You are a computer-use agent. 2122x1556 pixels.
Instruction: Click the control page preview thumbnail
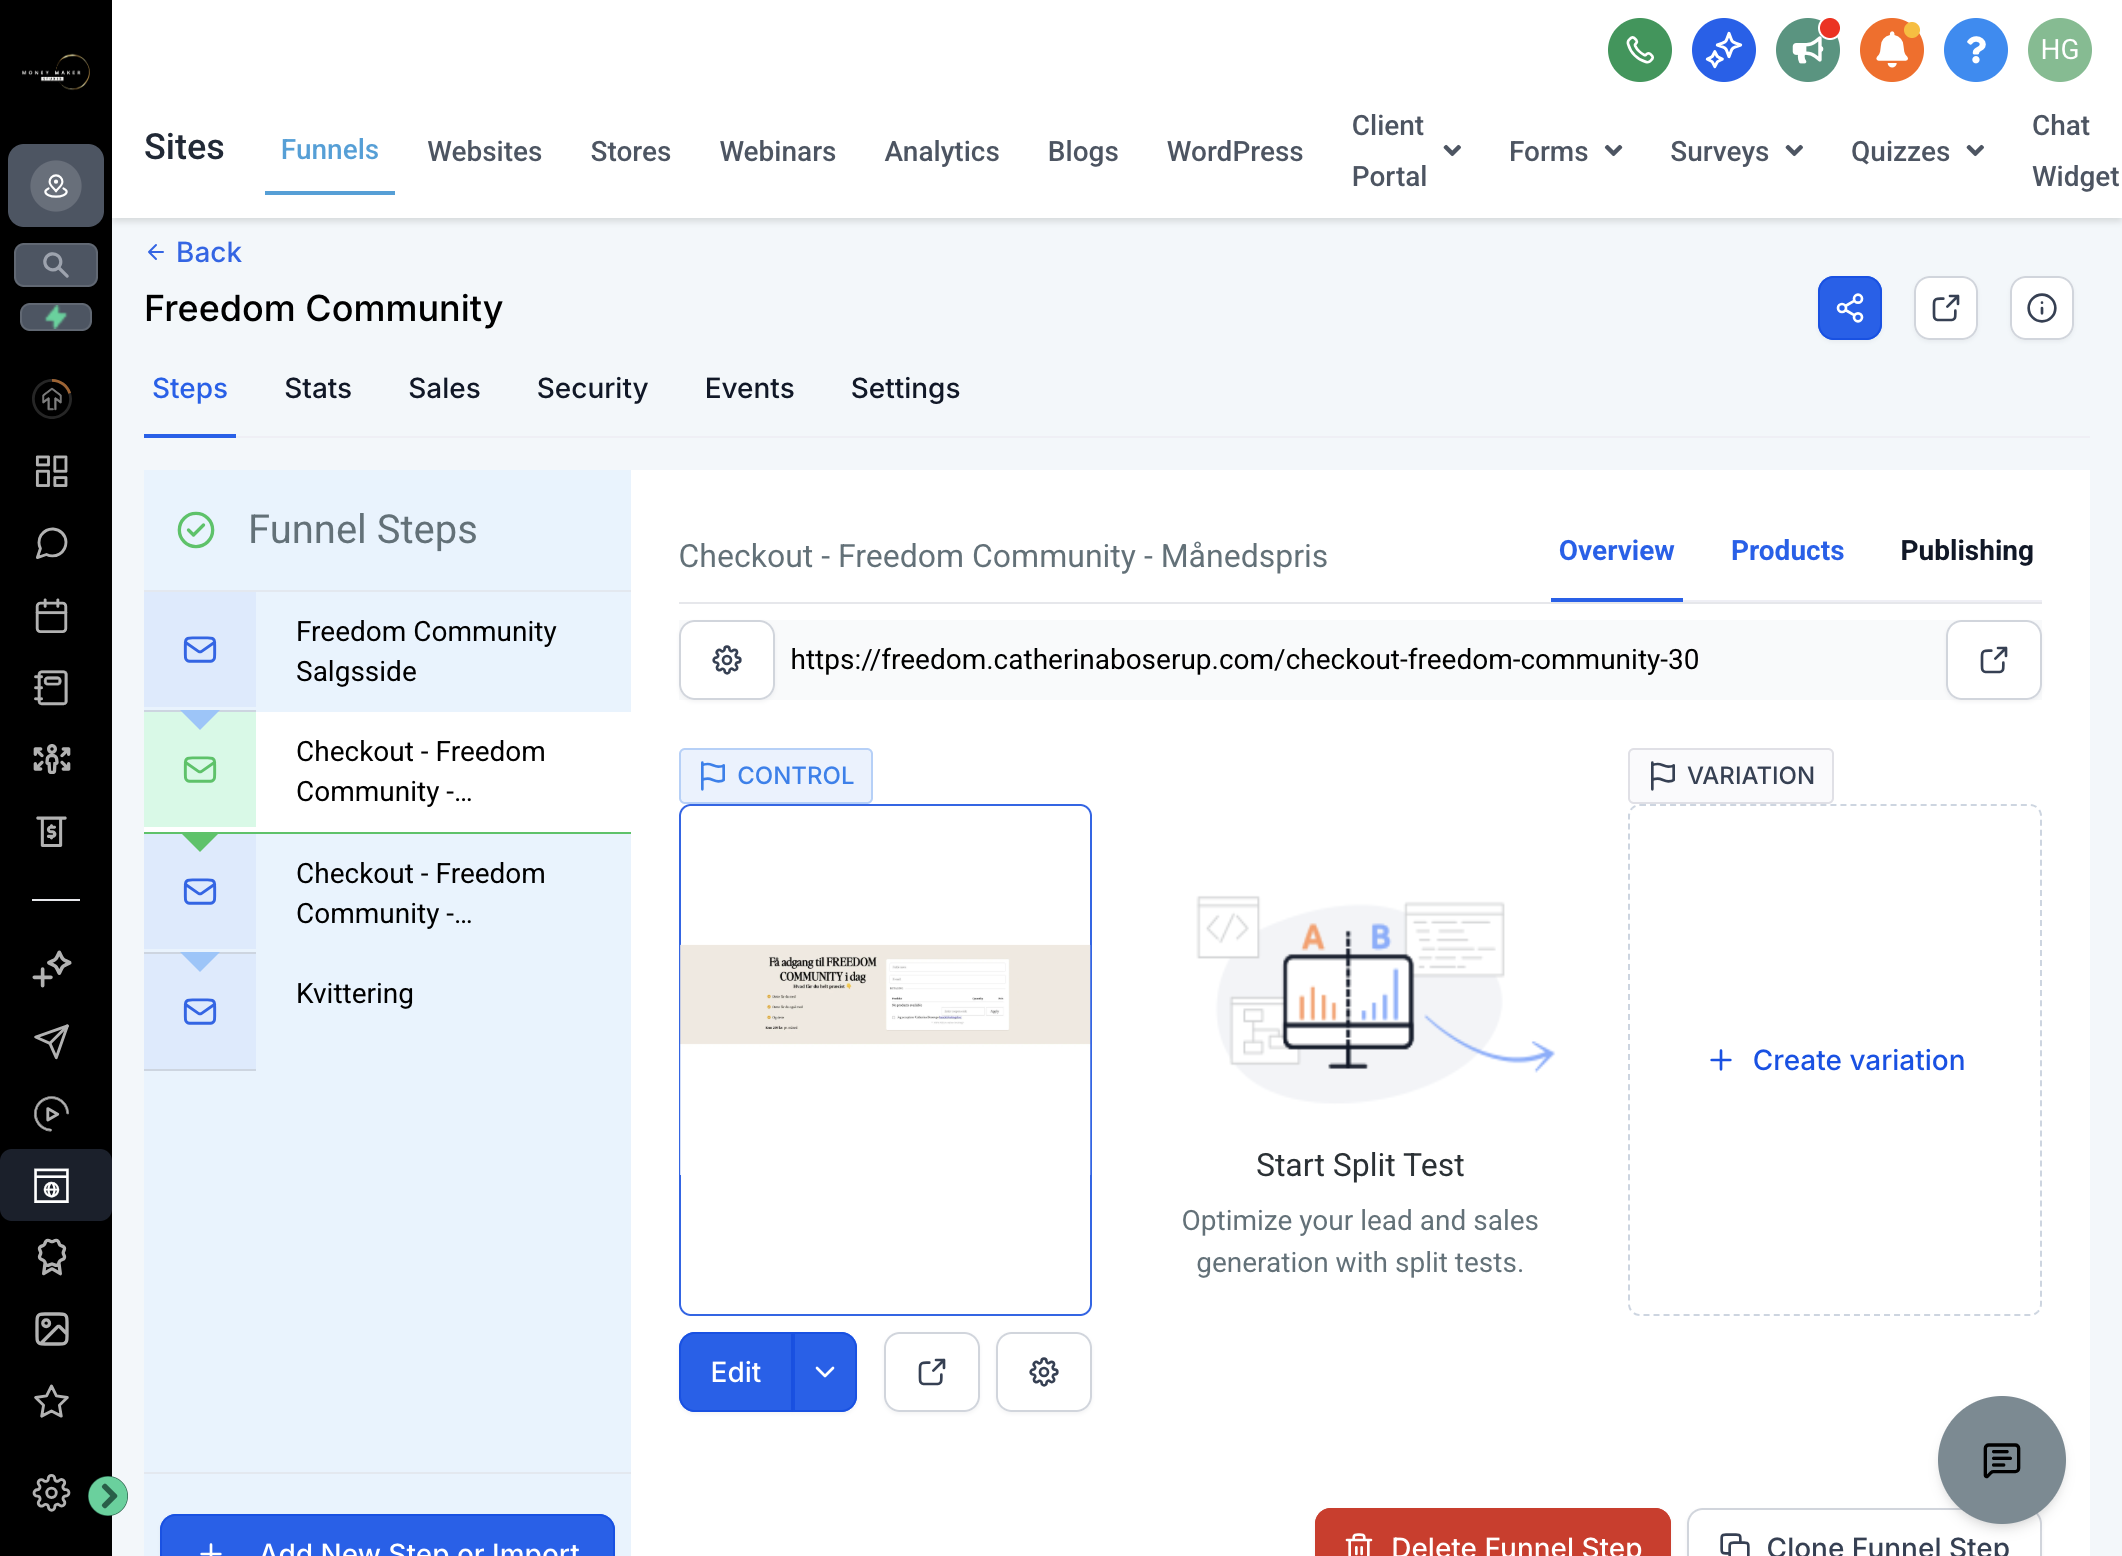885,1060
